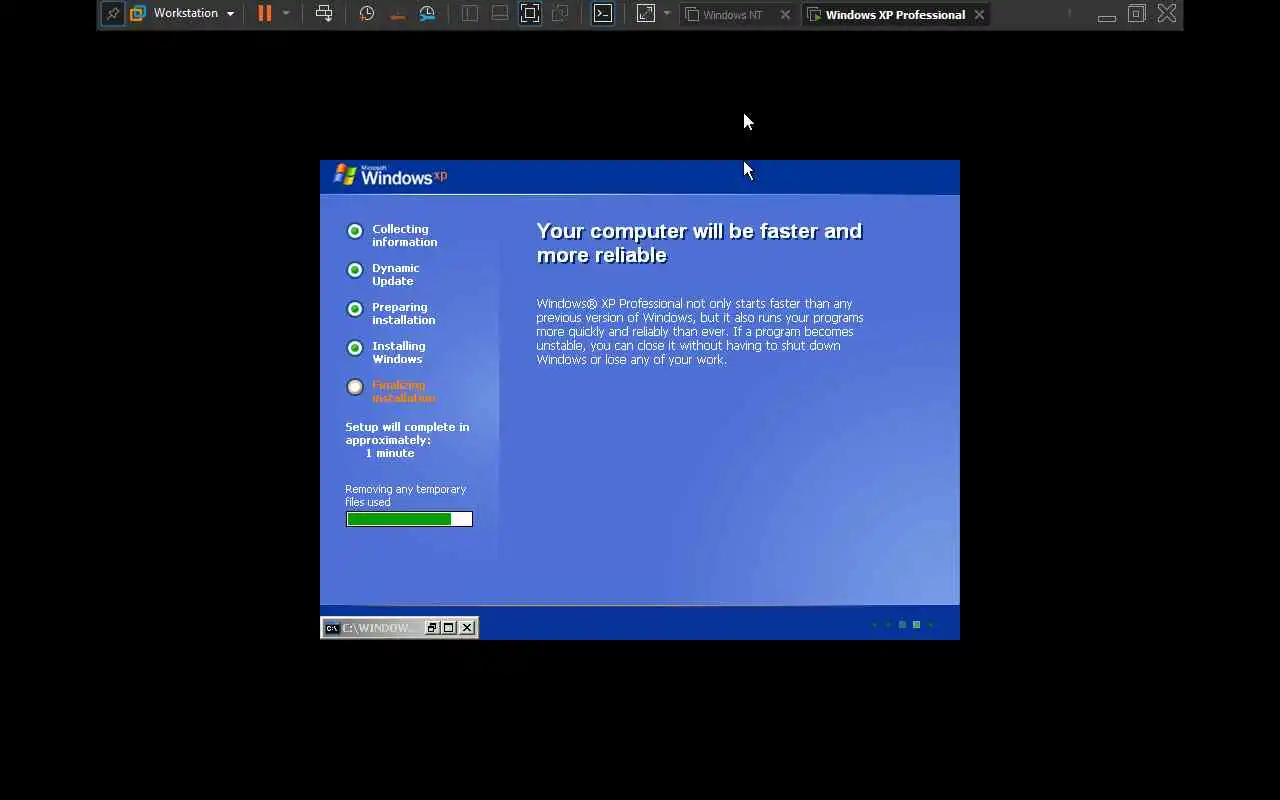Click the Dynamic Update step indicator
Screen dimensions: 1280x800
click(355, 270)
